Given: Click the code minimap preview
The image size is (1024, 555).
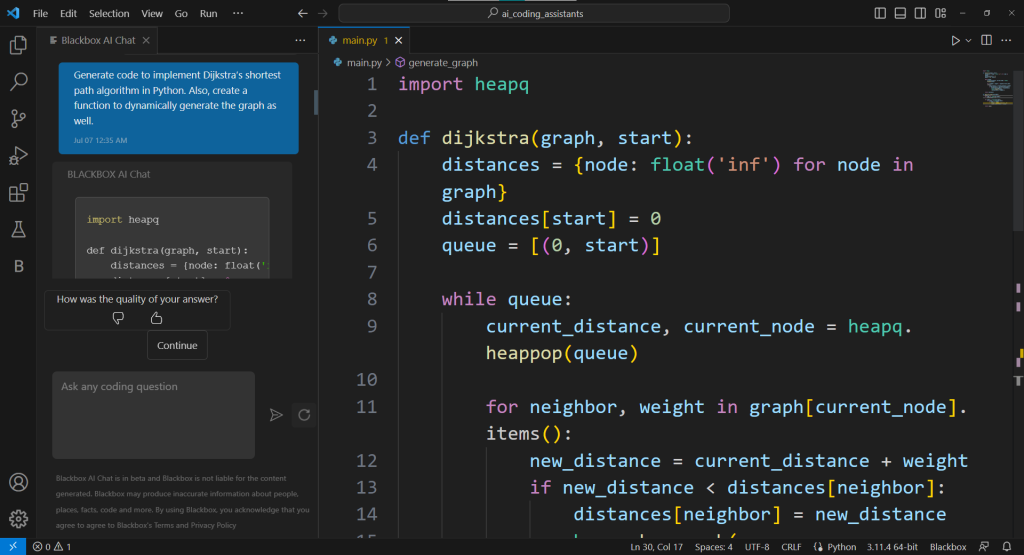Looking at the screenshot, I should tap(997, 87).
